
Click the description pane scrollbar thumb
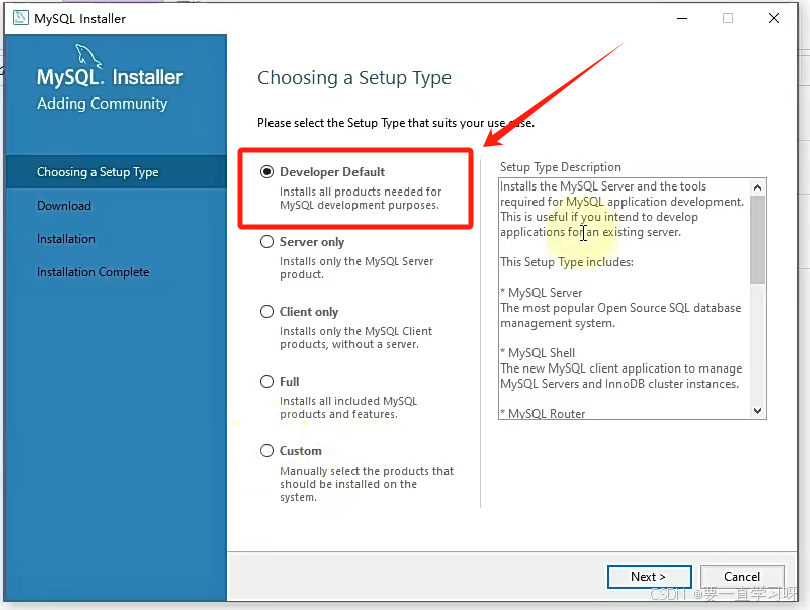click(757, 230)
